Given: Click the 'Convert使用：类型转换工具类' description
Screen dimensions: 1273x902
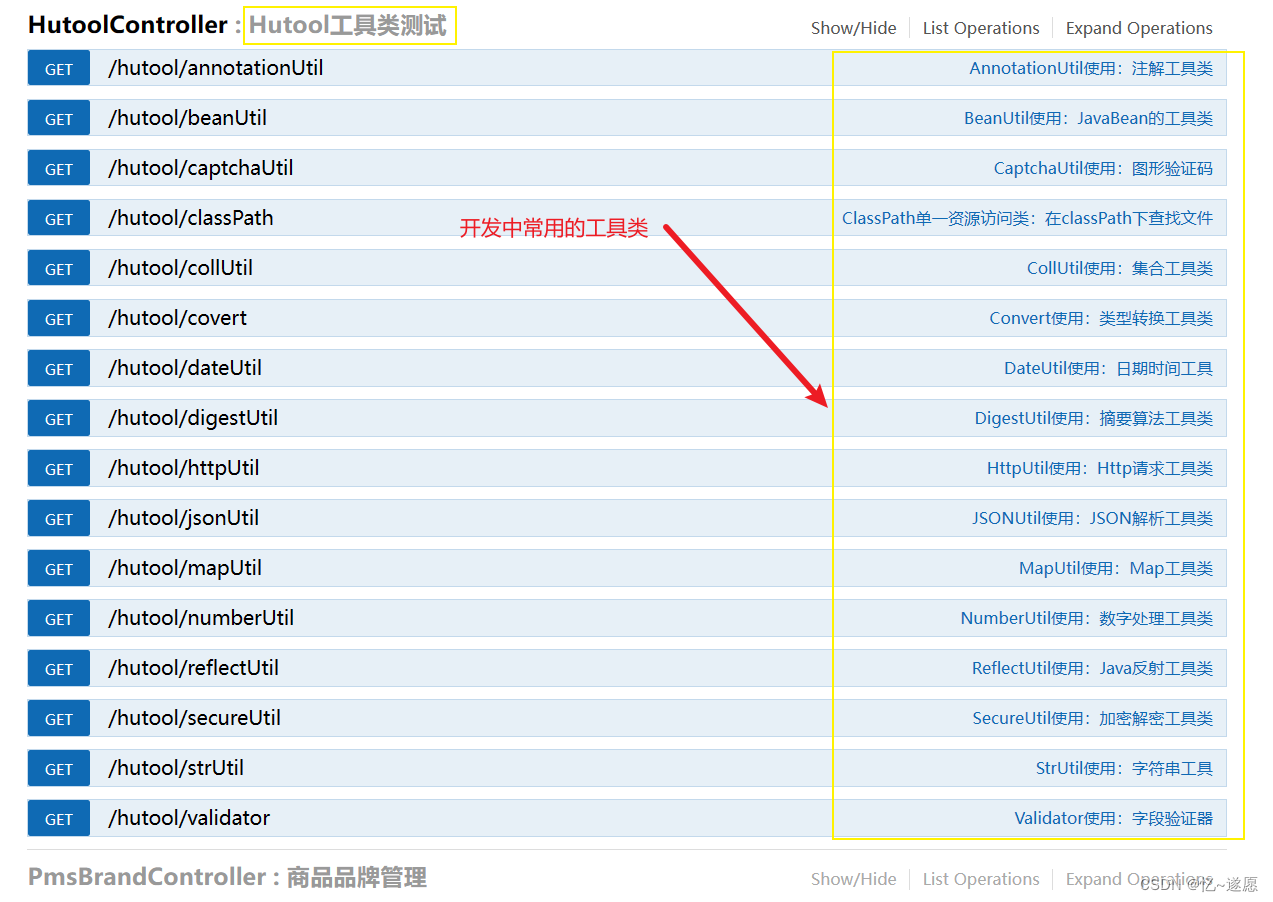Looking at the screenshot, I should pyautogui.click(x=1101, y=319).
